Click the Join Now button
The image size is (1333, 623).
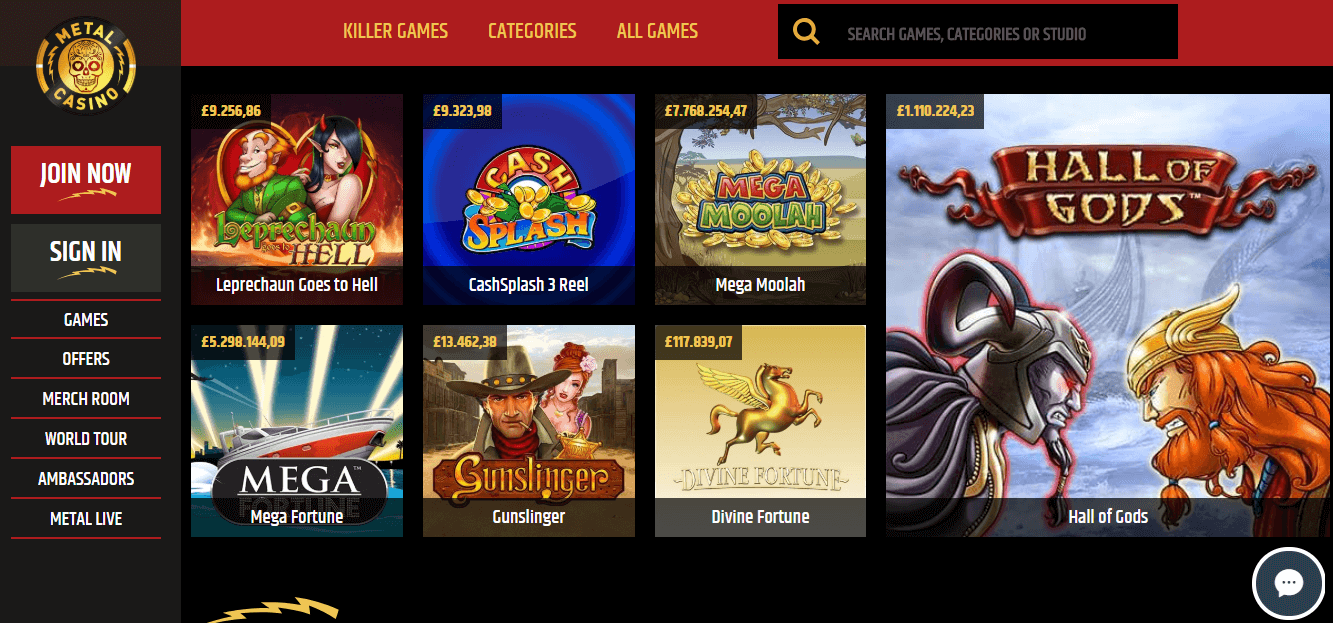[x=86, y=180]
